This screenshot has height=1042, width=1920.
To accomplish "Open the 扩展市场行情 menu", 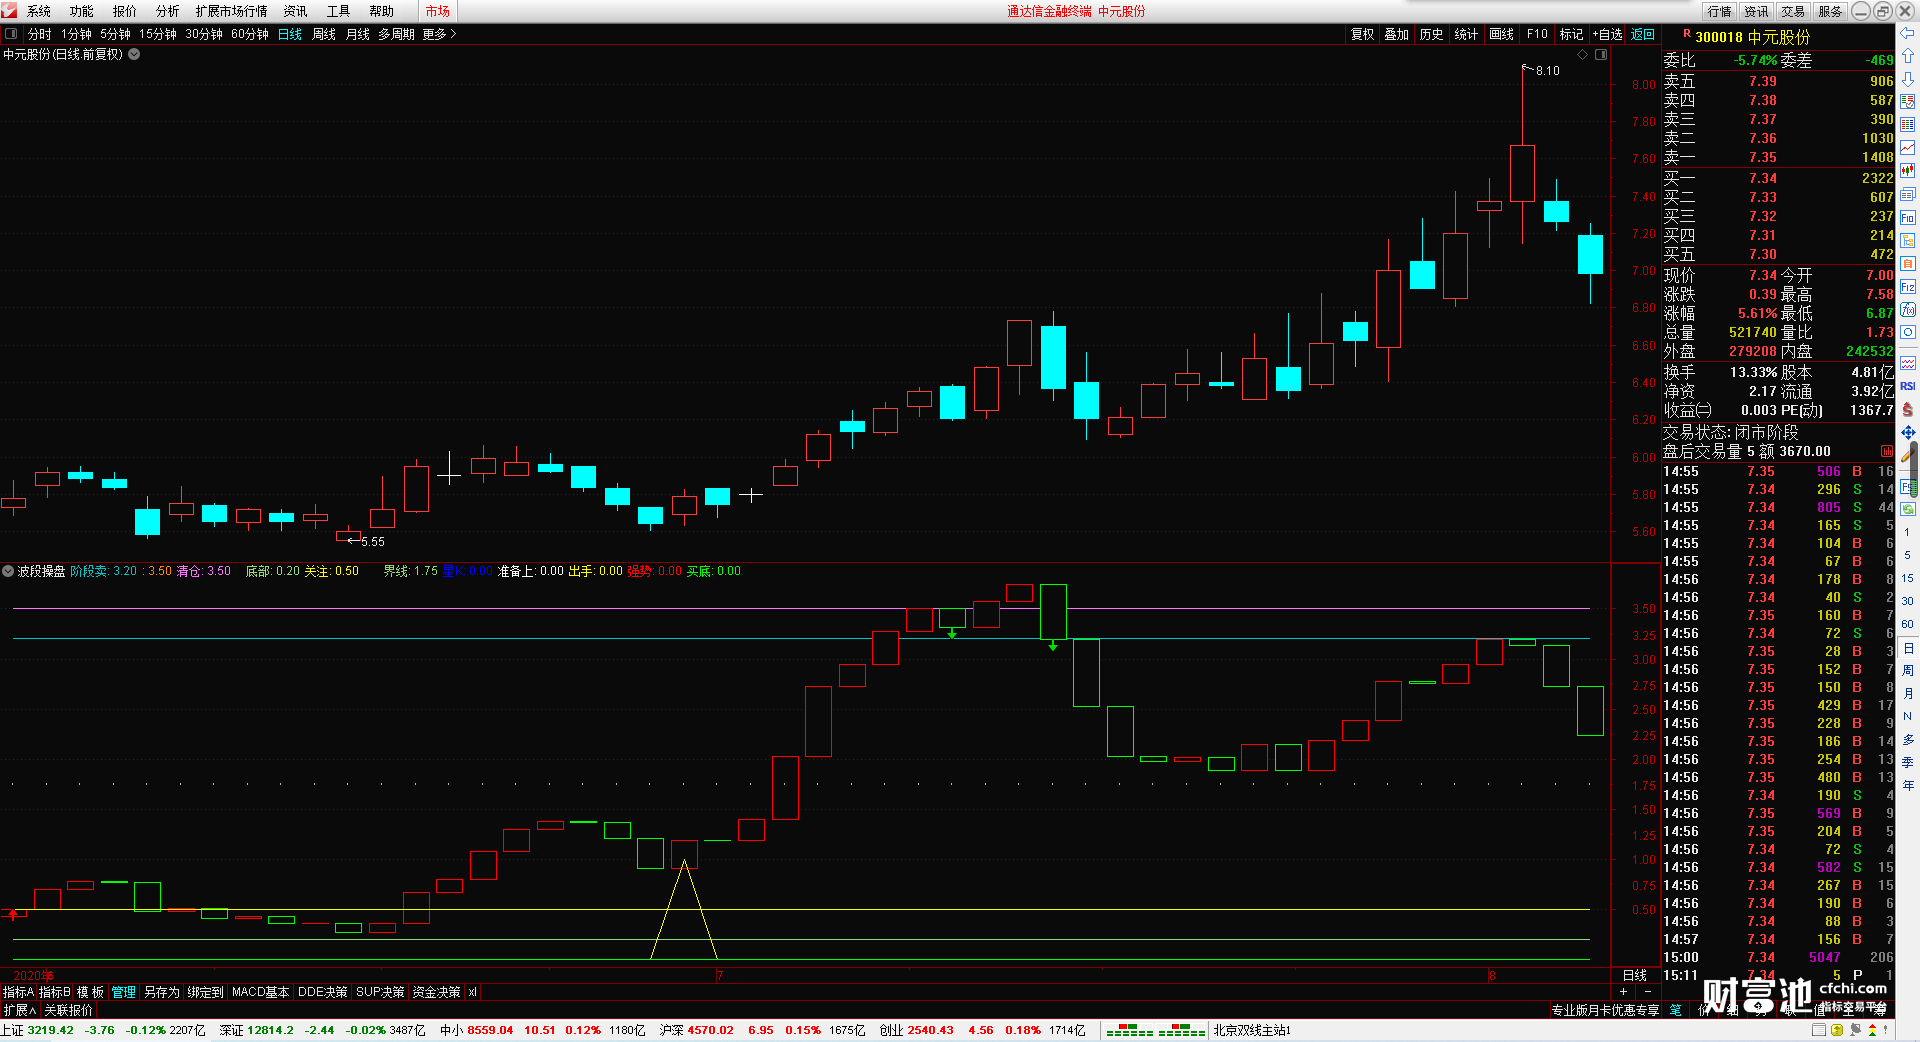I will 232,11.
